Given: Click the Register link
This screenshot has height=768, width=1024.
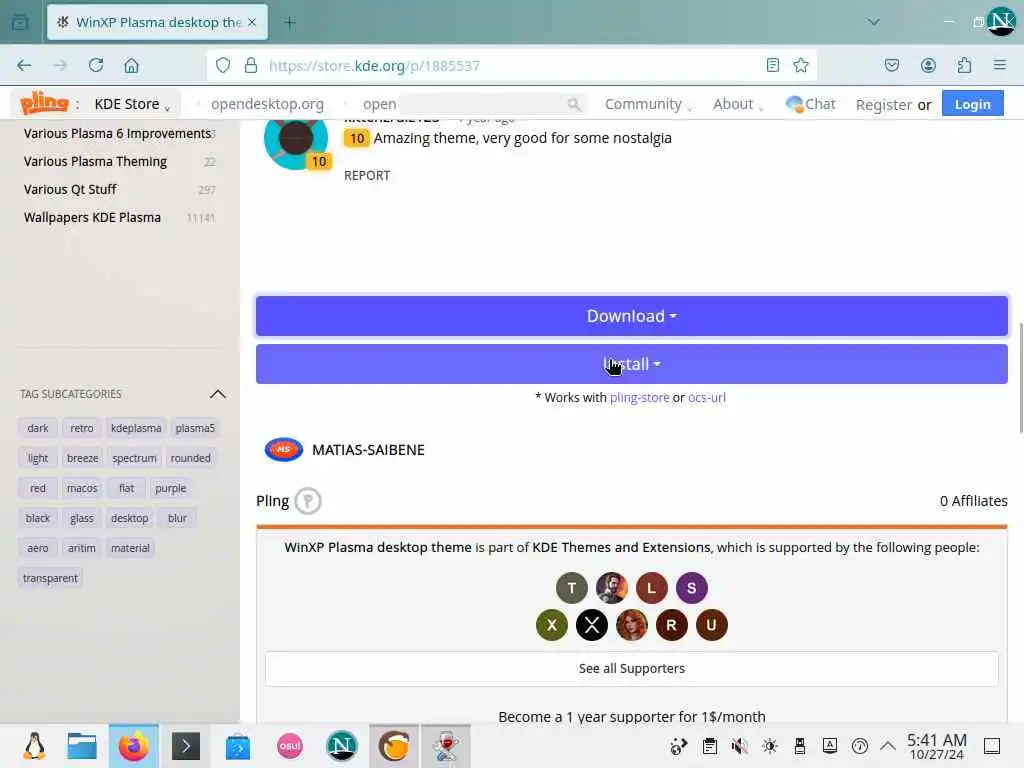Looking at the screenshot, I should 884,104.
